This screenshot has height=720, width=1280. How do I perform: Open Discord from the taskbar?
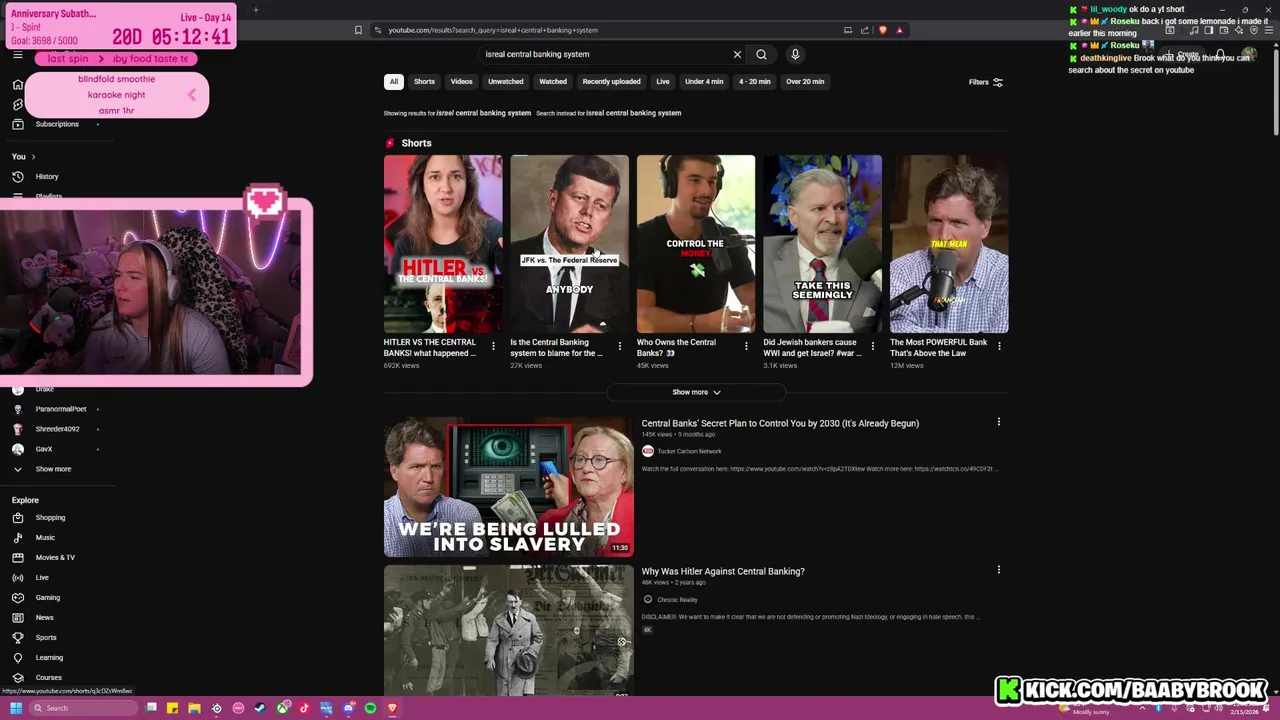tap(348, 708)
